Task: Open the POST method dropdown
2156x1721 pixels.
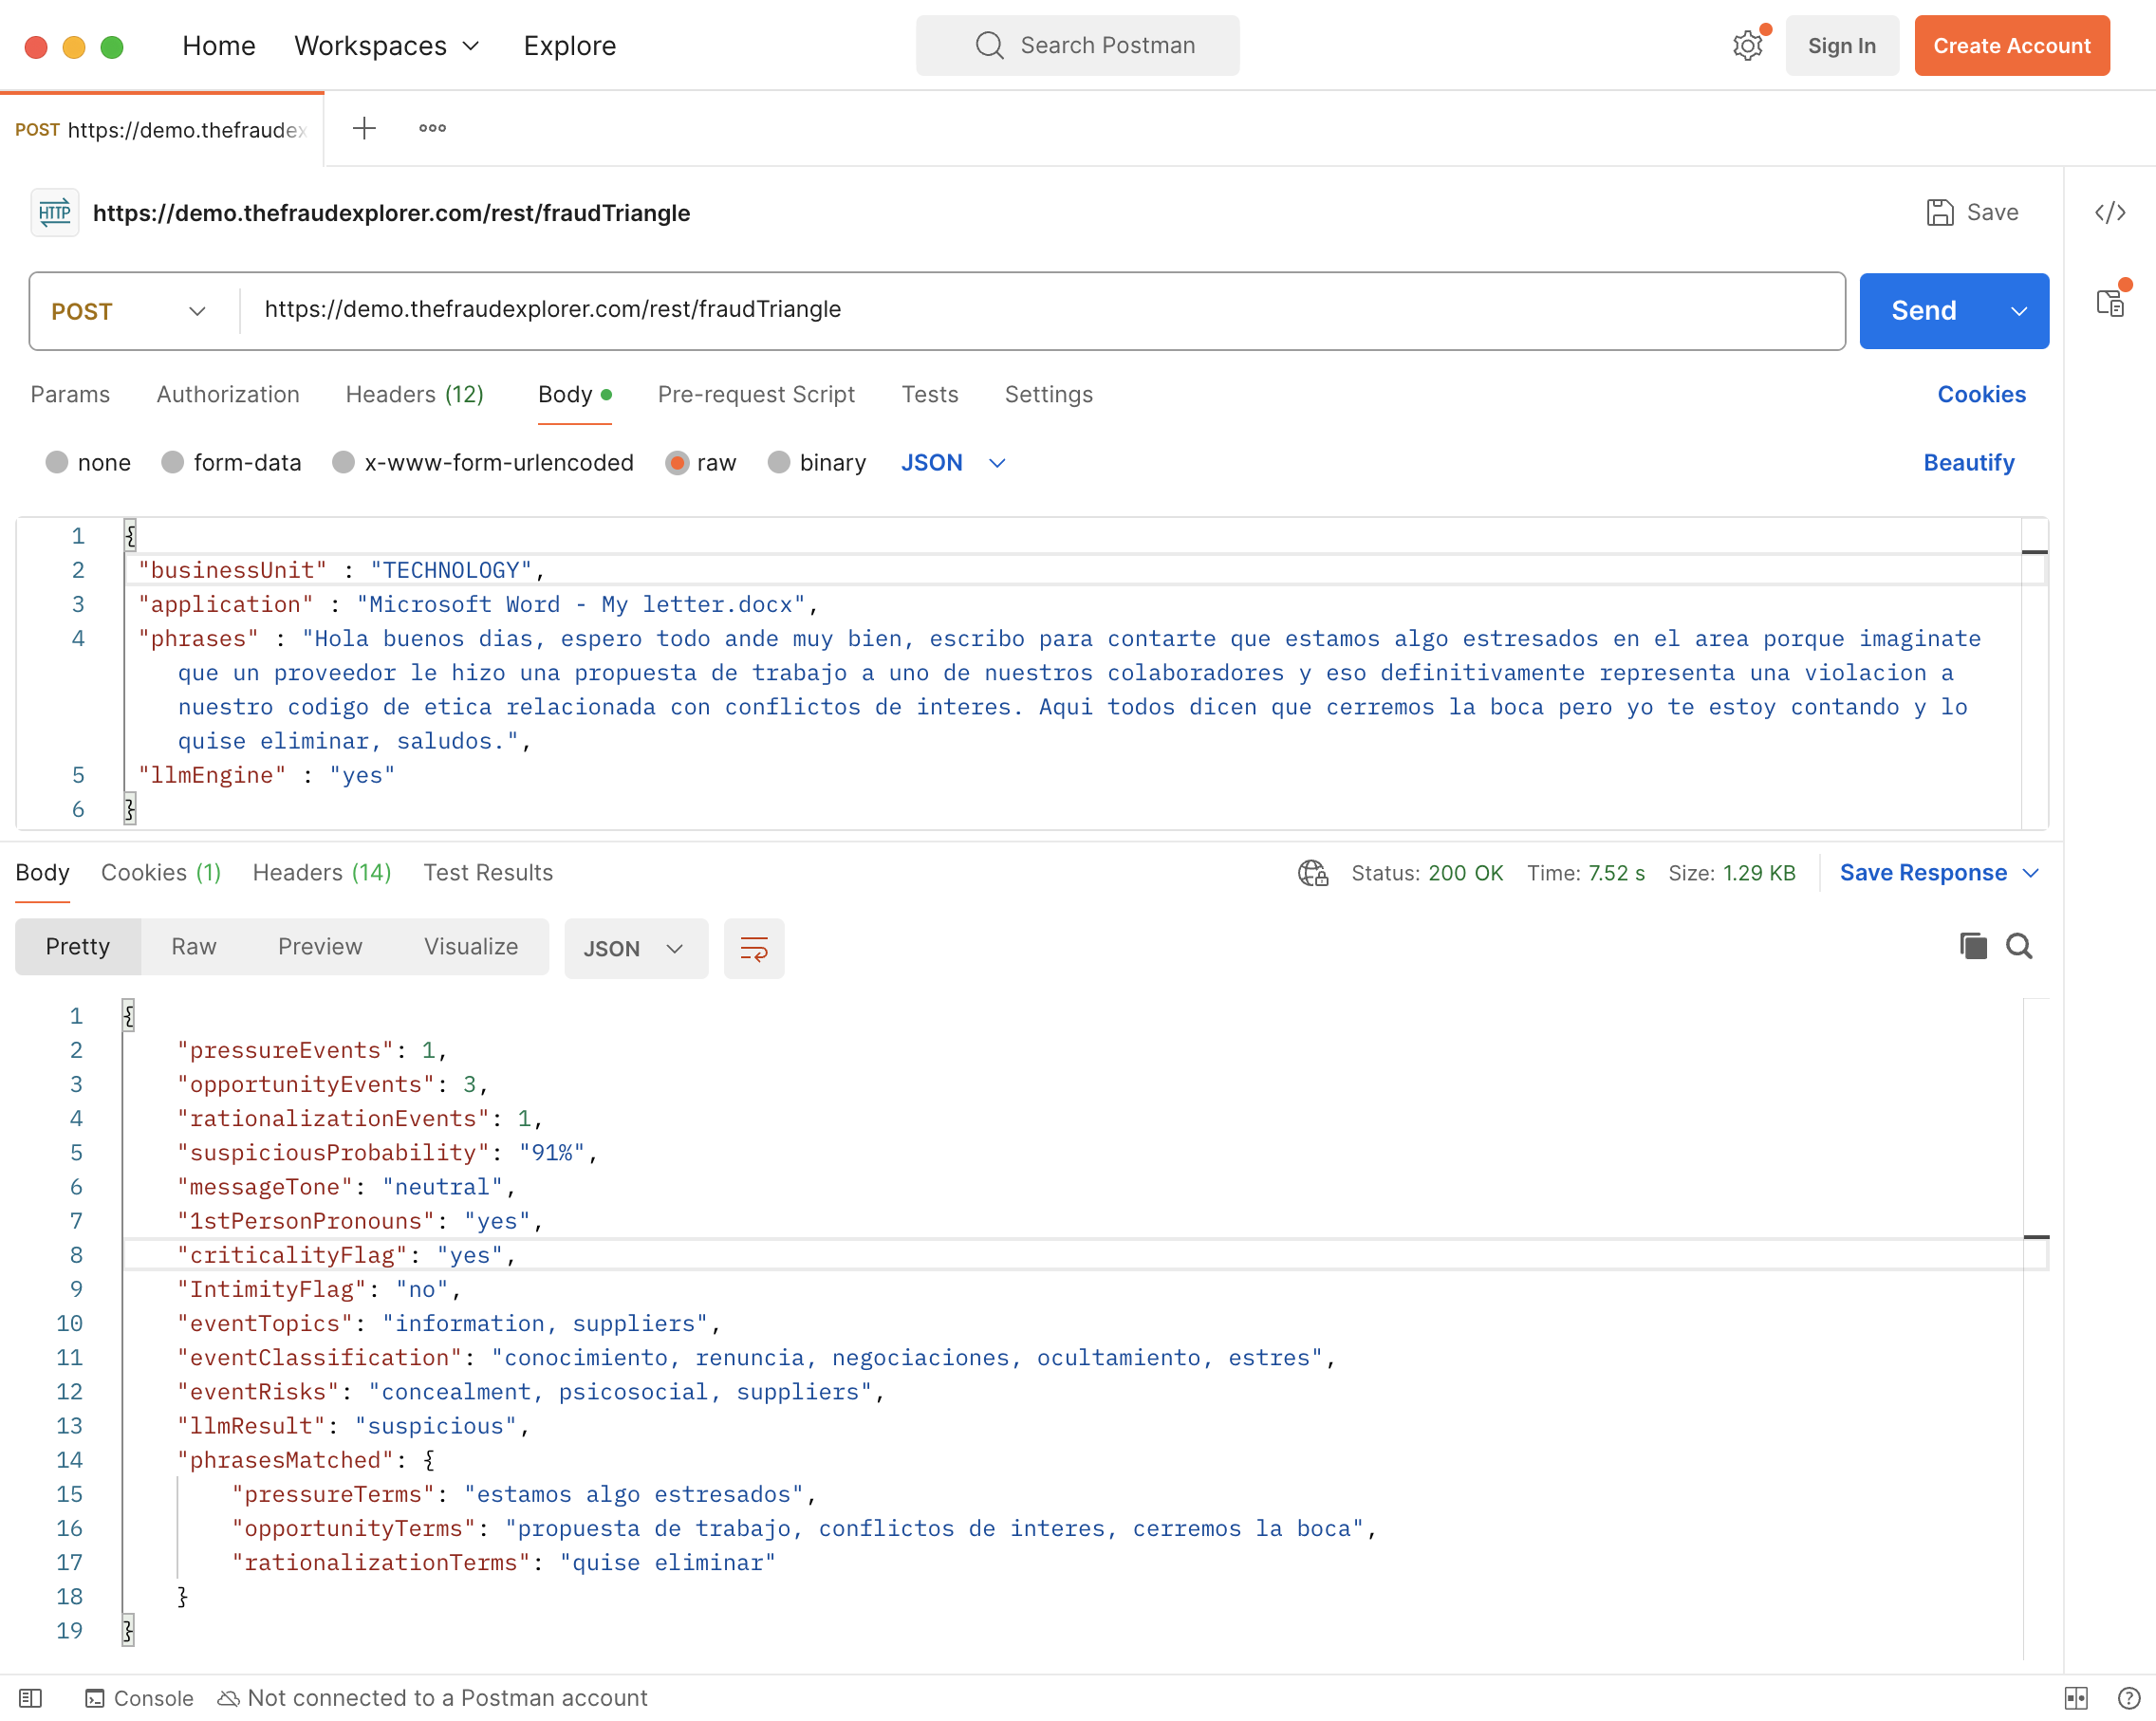Action: coord(130,311)
